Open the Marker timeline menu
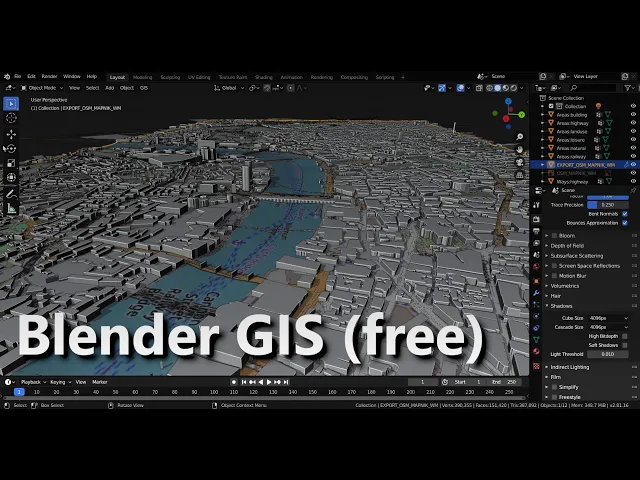This screenshot has height=480, width=640. coord(100,382)
